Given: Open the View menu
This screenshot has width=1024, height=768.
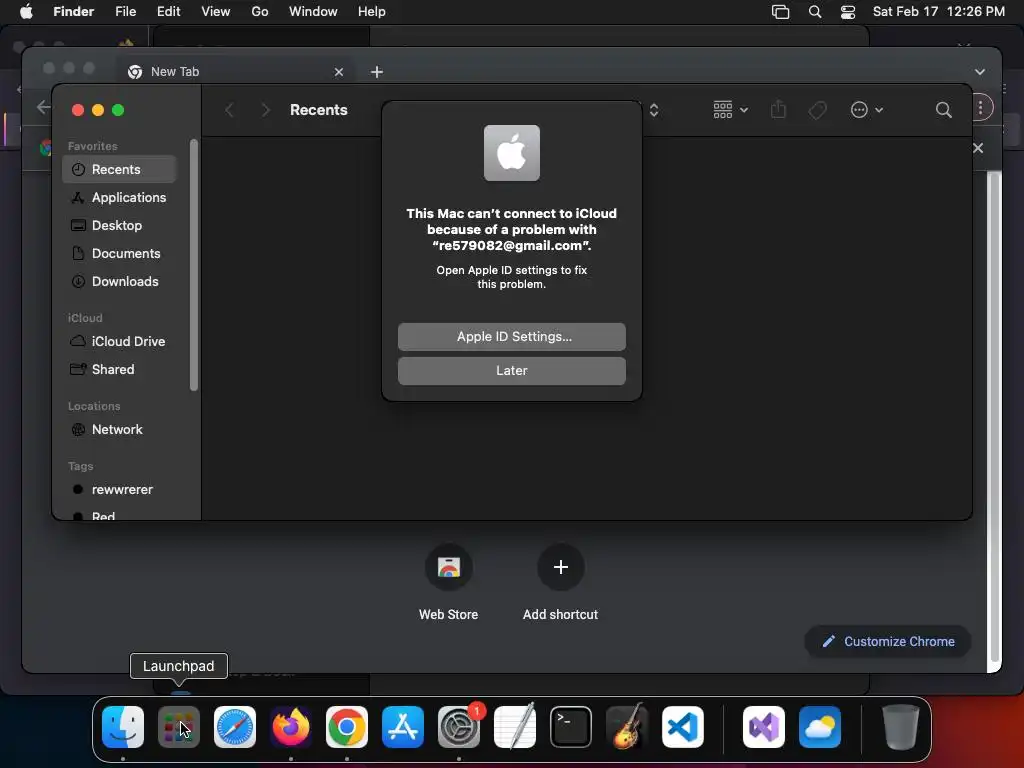Looking at the screenshot, I should coord(216,12).
